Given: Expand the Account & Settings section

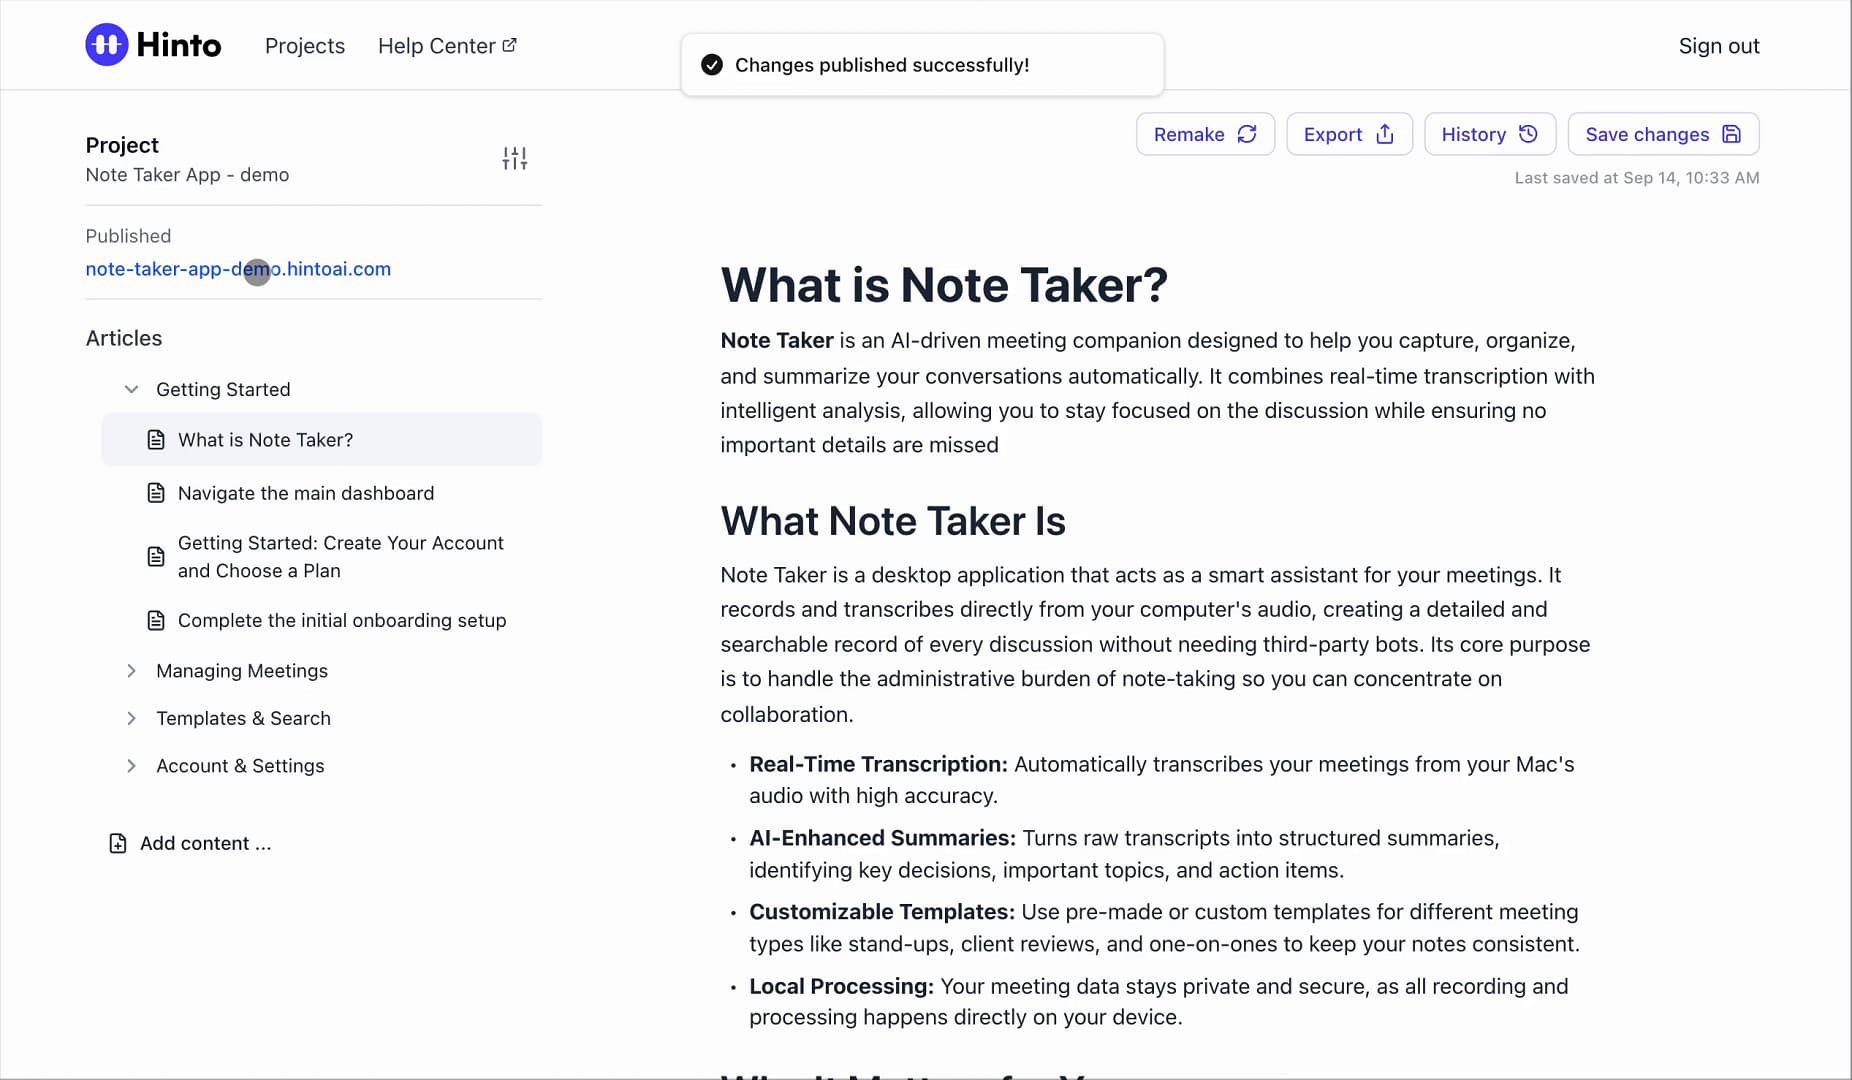Looking at the screenshot, I should 131,766.
